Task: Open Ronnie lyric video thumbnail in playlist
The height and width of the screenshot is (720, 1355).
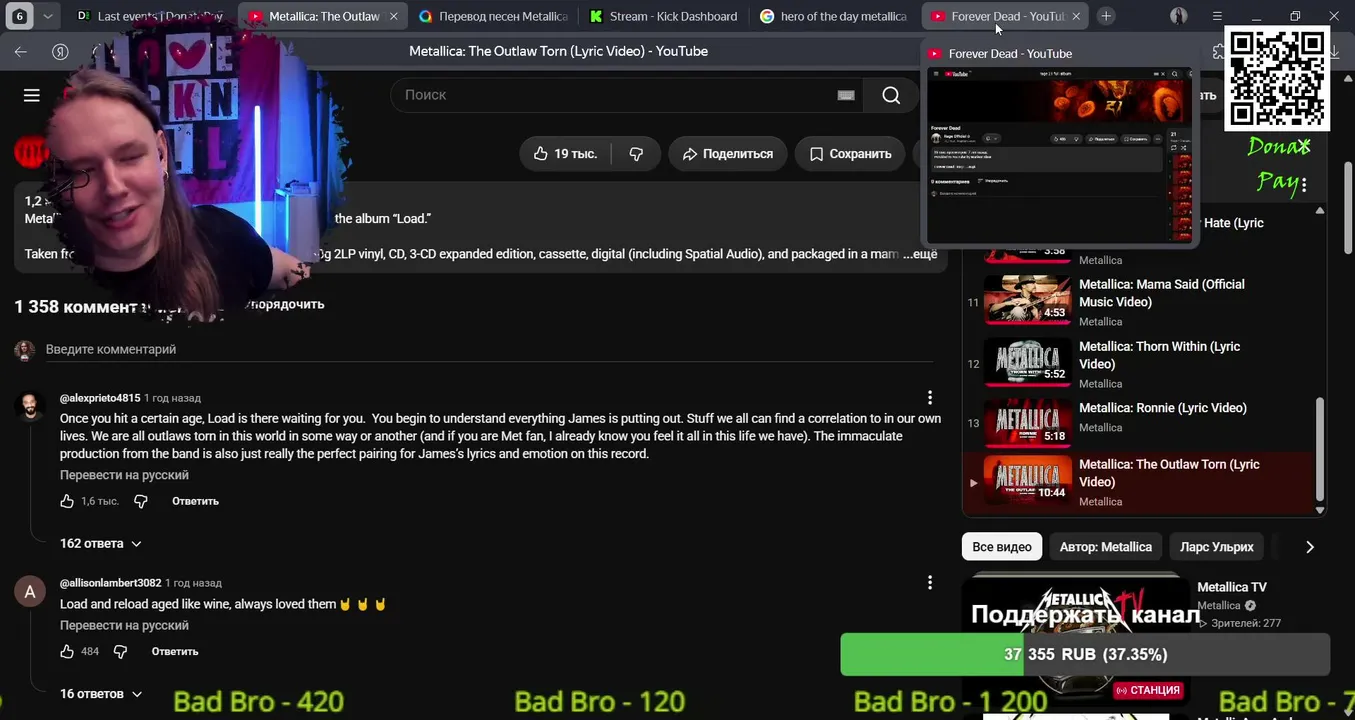Action: point(1027,424)
